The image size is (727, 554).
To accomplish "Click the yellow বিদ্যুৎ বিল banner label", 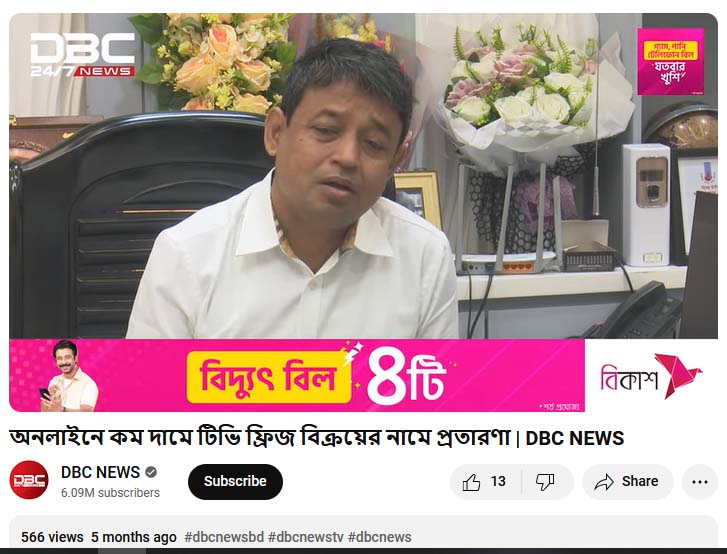I will [x=268, y=377].
